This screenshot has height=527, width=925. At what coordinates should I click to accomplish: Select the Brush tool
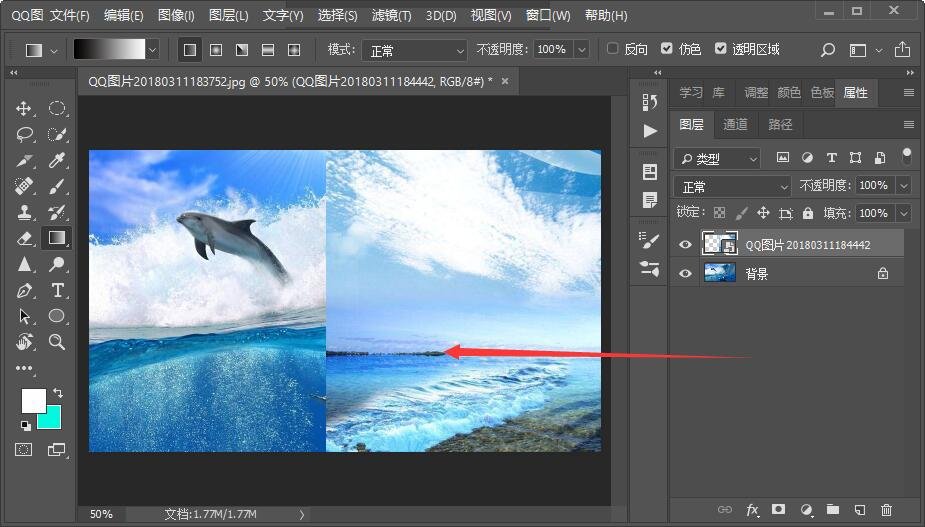(57, 186)
